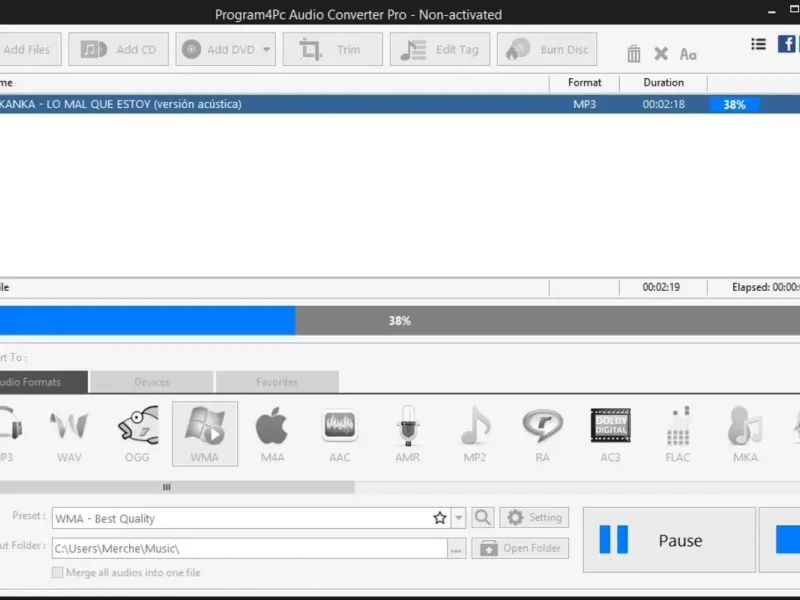Open the list view menu icon
800x600 pixels.
(x=759, y=44)
